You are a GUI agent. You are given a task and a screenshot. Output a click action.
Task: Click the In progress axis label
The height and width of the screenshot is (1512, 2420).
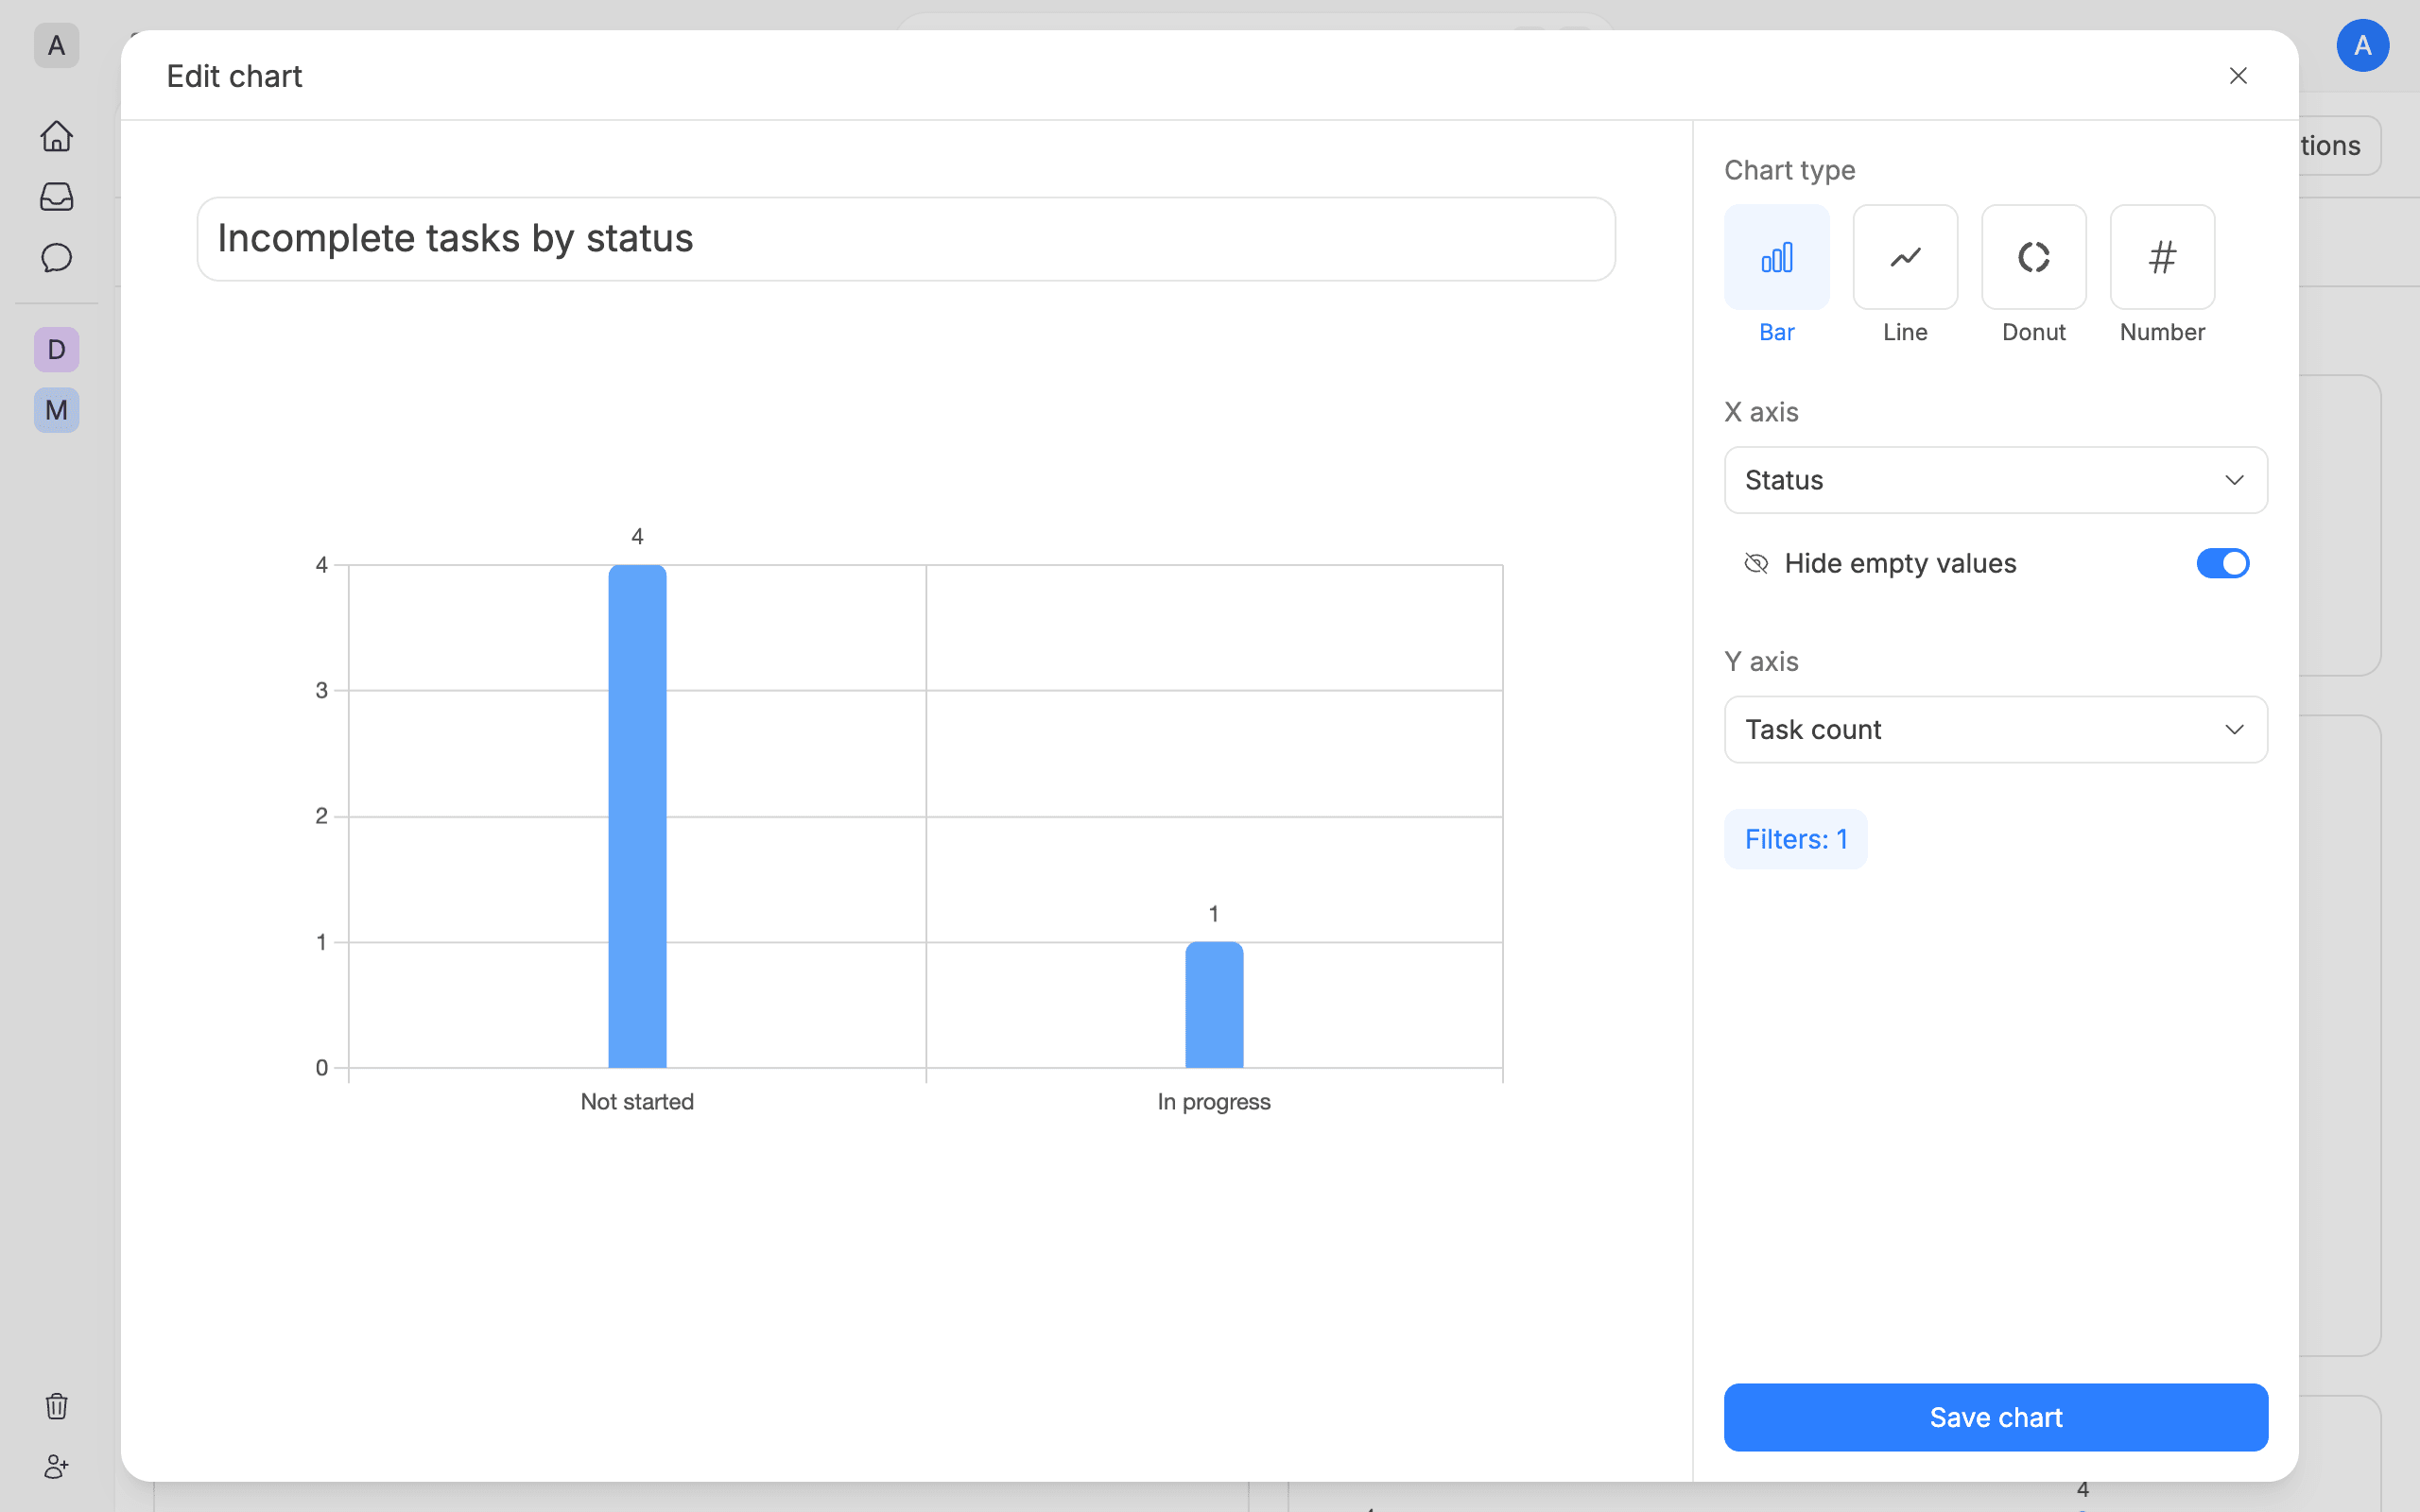[x=1214, y=1102]
